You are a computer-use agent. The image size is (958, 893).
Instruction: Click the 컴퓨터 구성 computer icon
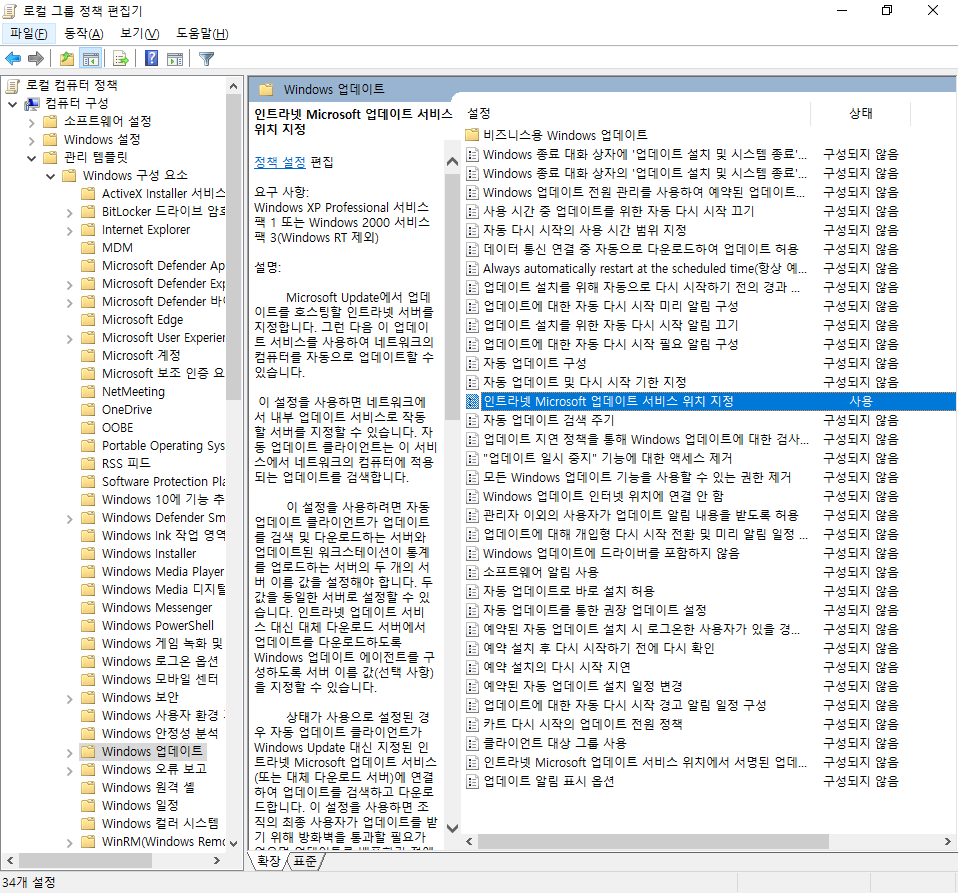(32, 104)
